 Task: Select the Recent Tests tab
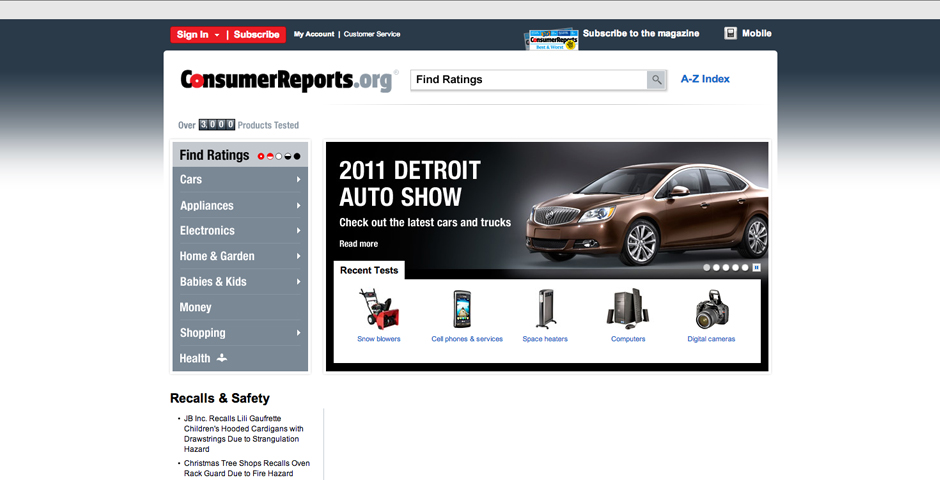coord(369,270)
